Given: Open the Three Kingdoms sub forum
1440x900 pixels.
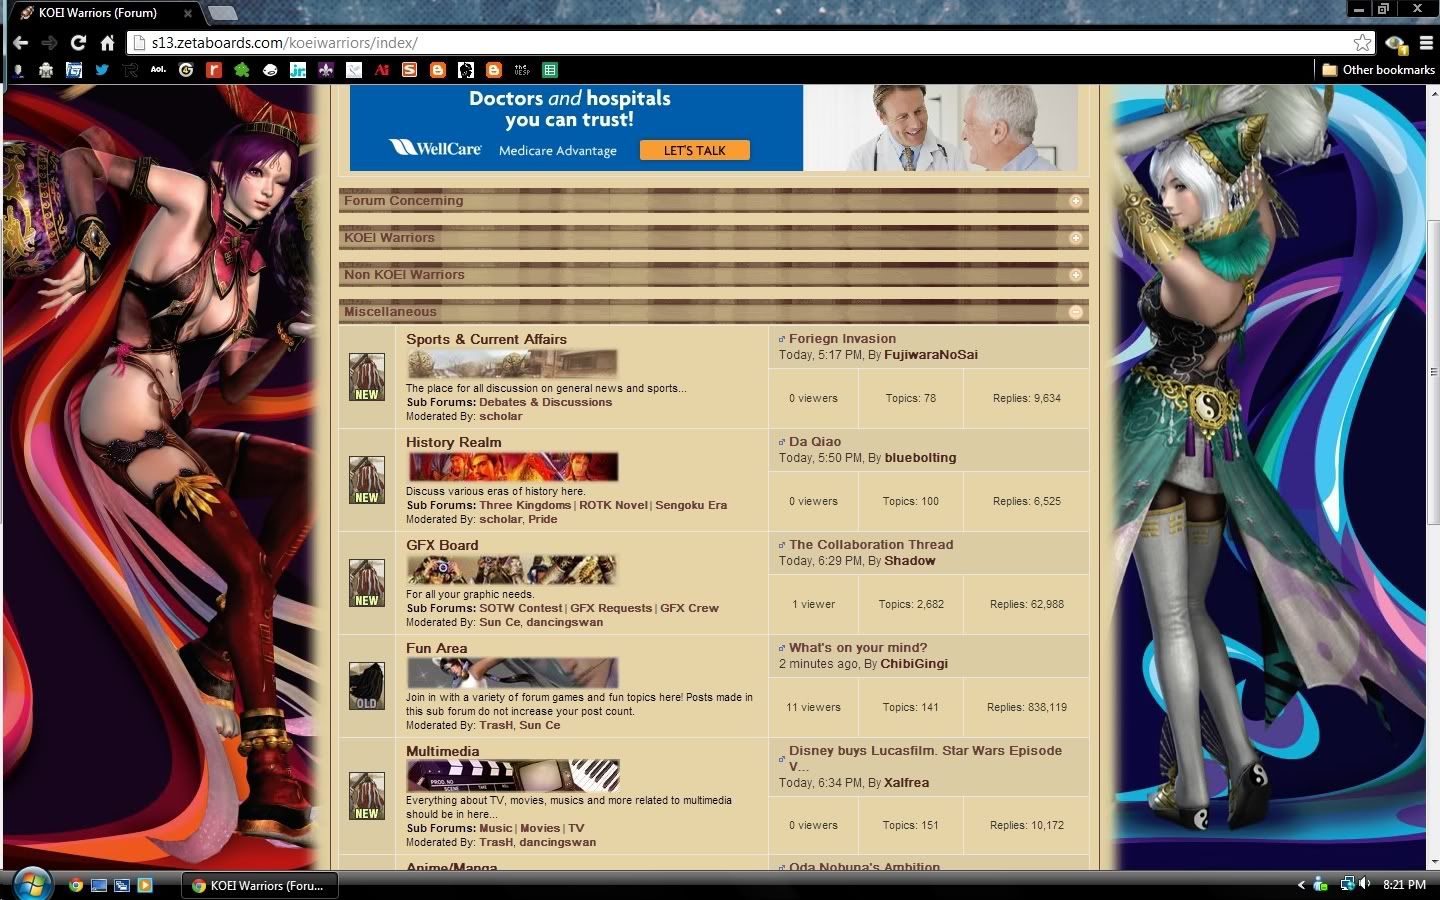Looking at the screenshot, I should (x=524, y=505).
